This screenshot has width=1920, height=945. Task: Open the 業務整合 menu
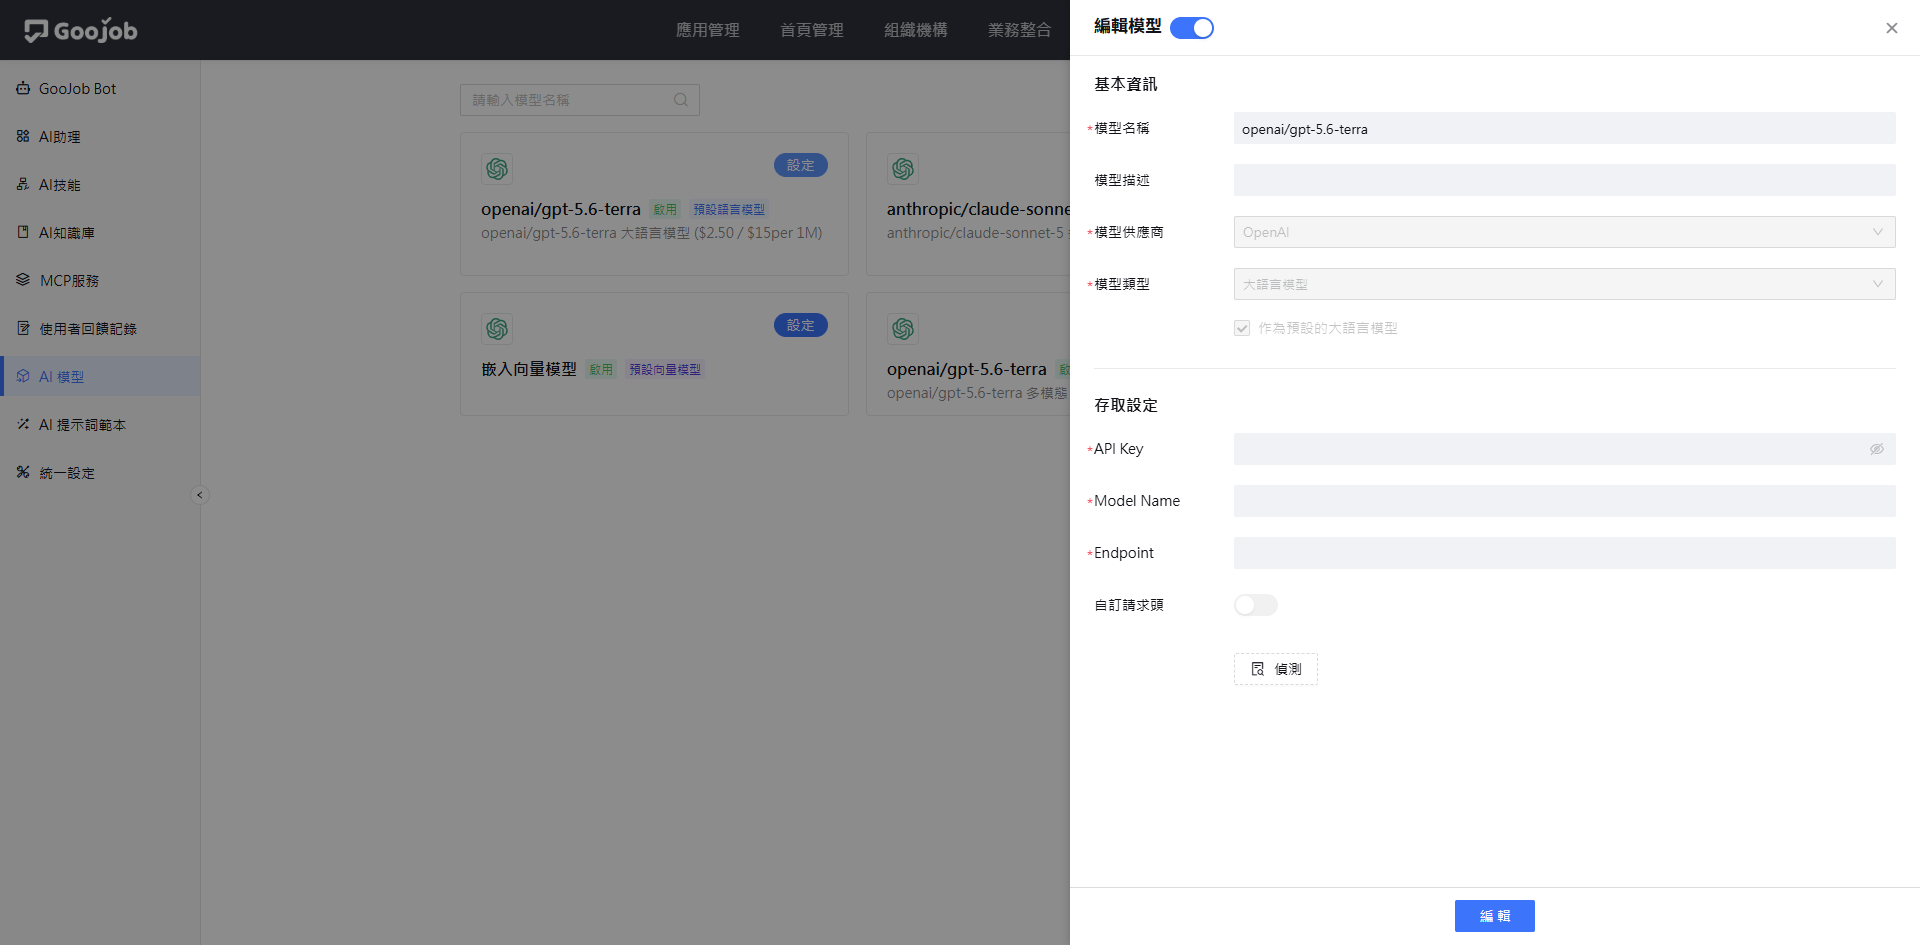(x=1020, y=30)
